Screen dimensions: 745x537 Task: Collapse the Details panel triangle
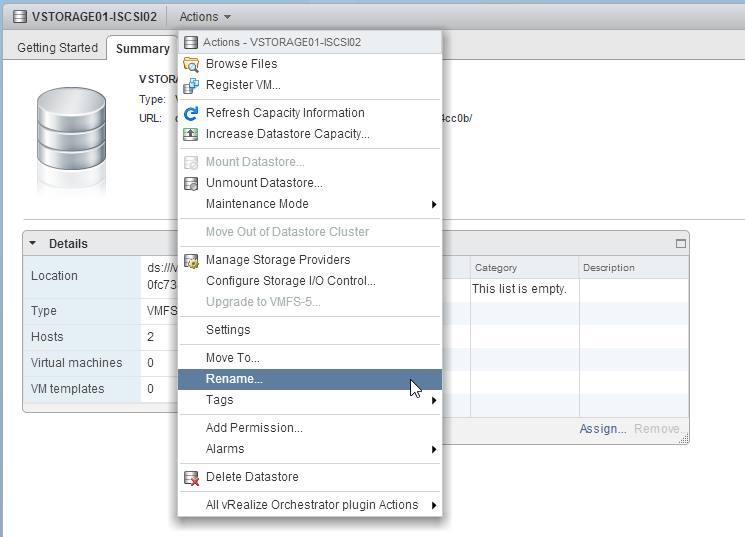click(x=32, y=243)
